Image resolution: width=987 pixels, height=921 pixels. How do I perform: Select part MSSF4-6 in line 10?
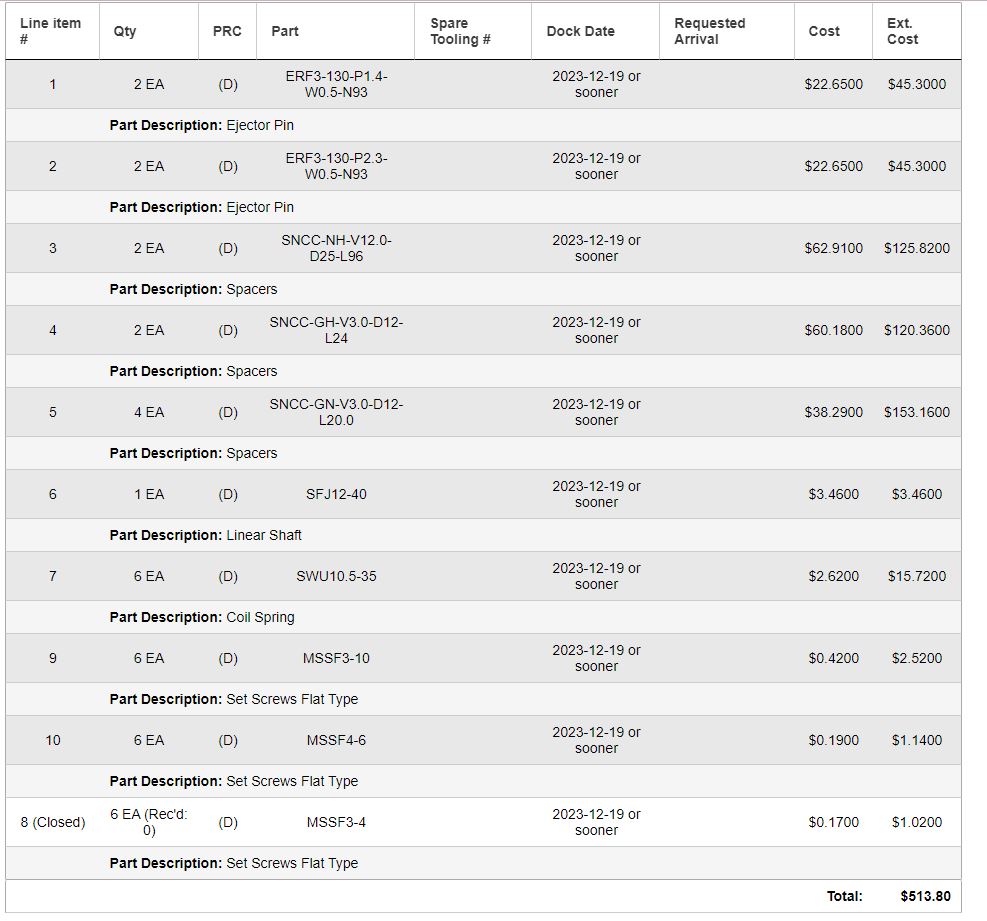tap(336, 740)
